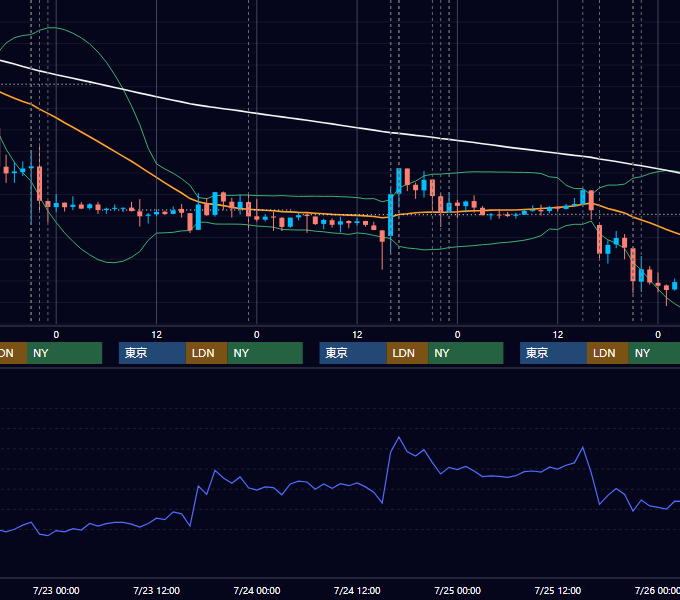Click the LDN session block for 7/25
This screenshot has height=600, width=680.
(608, 353)
